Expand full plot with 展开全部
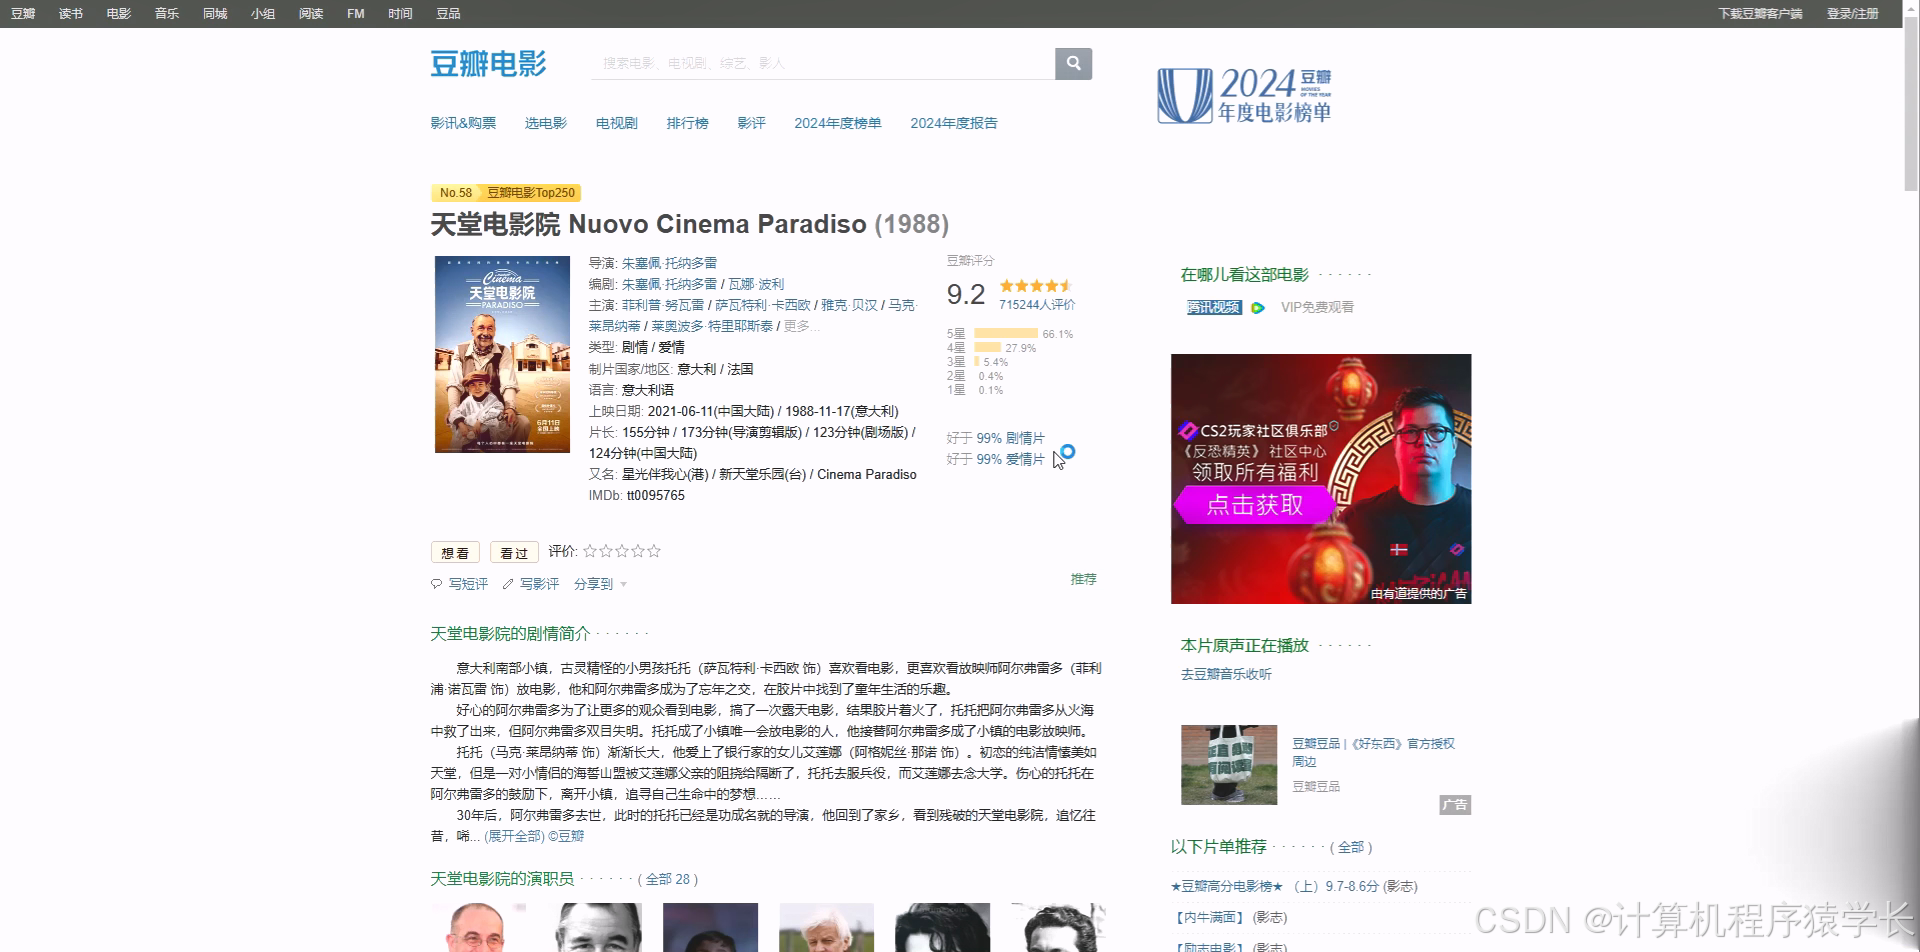The width and height of the screenshot is (1920, 952). [514, 836]
